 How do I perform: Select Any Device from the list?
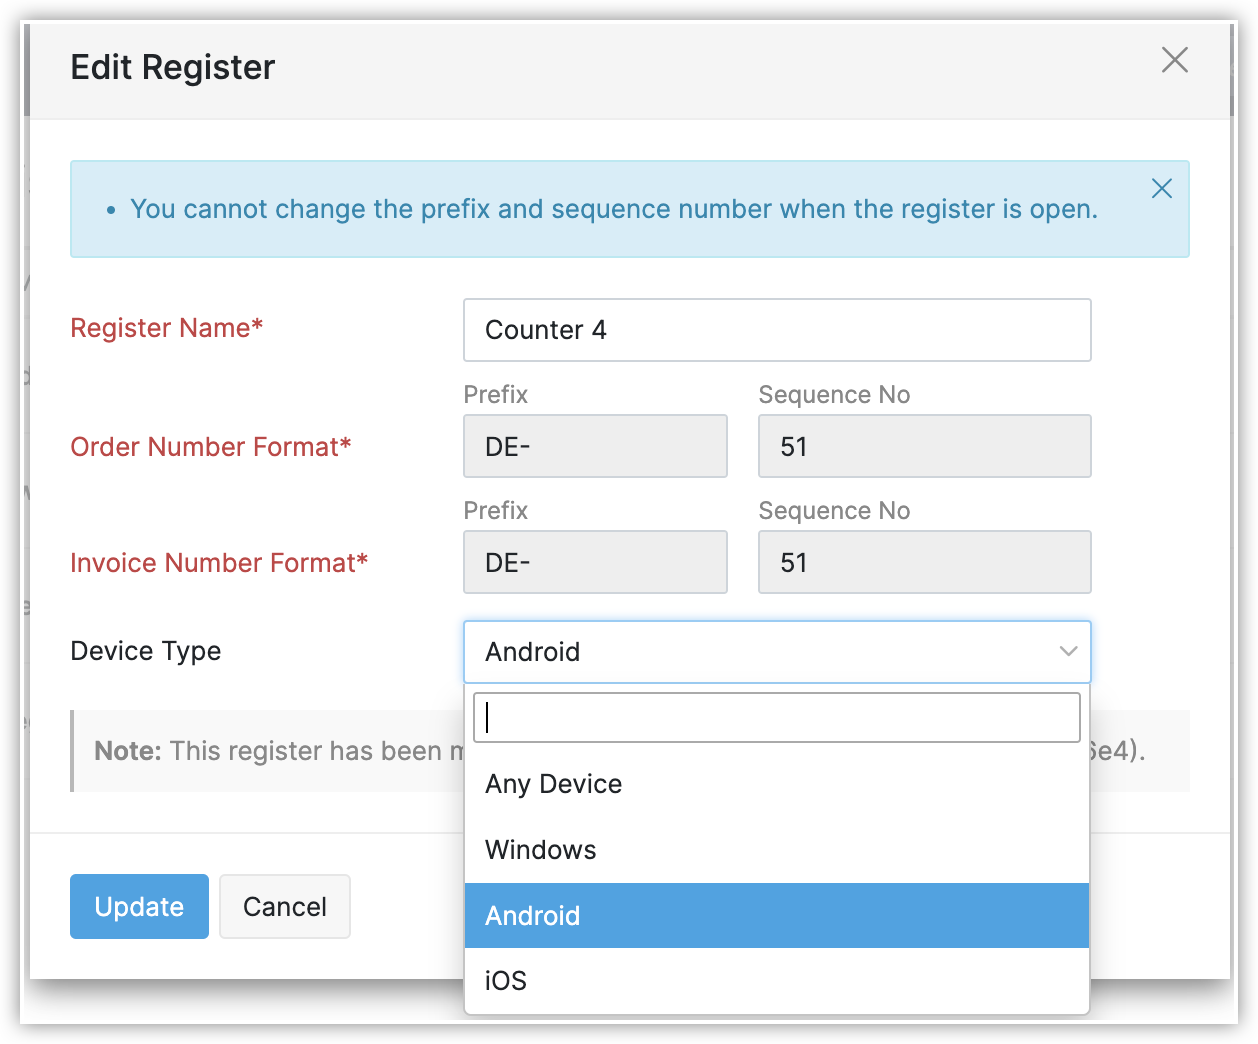click(553, 784)
